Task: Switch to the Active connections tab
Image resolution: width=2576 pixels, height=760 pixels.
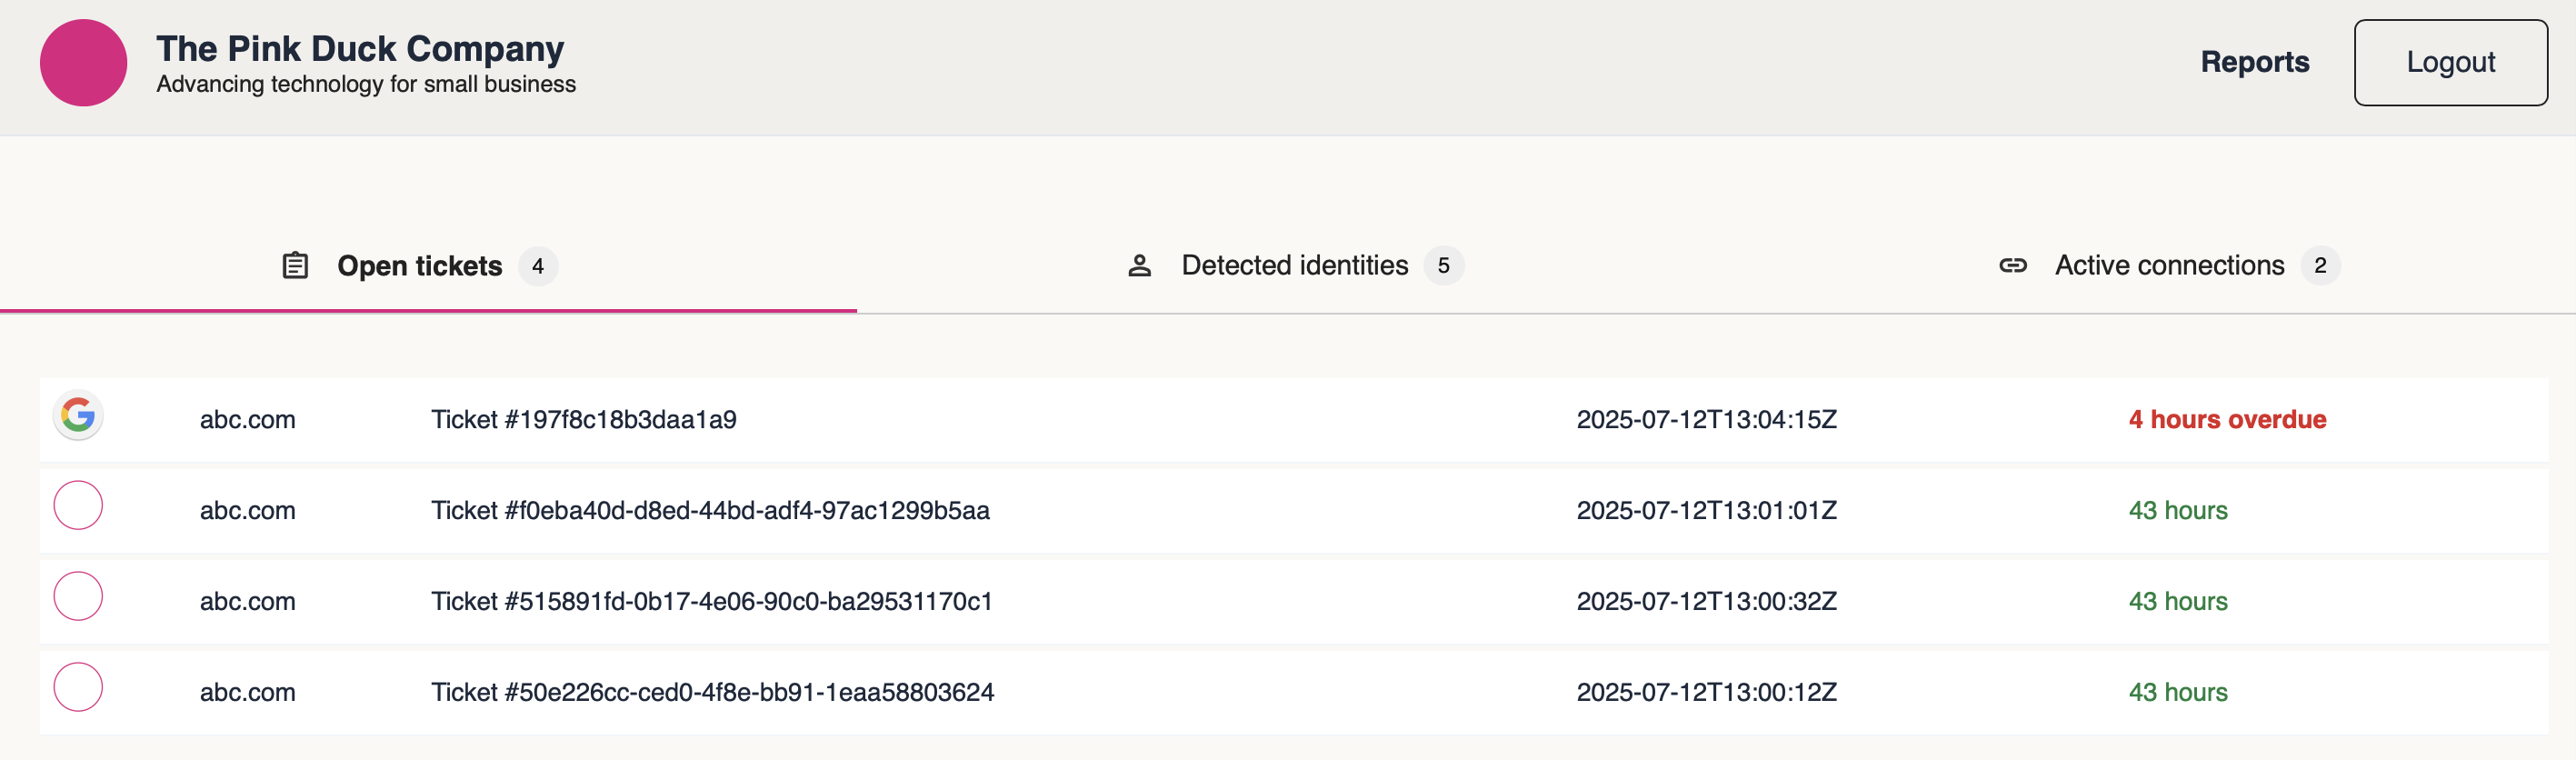Action: 2169,266
